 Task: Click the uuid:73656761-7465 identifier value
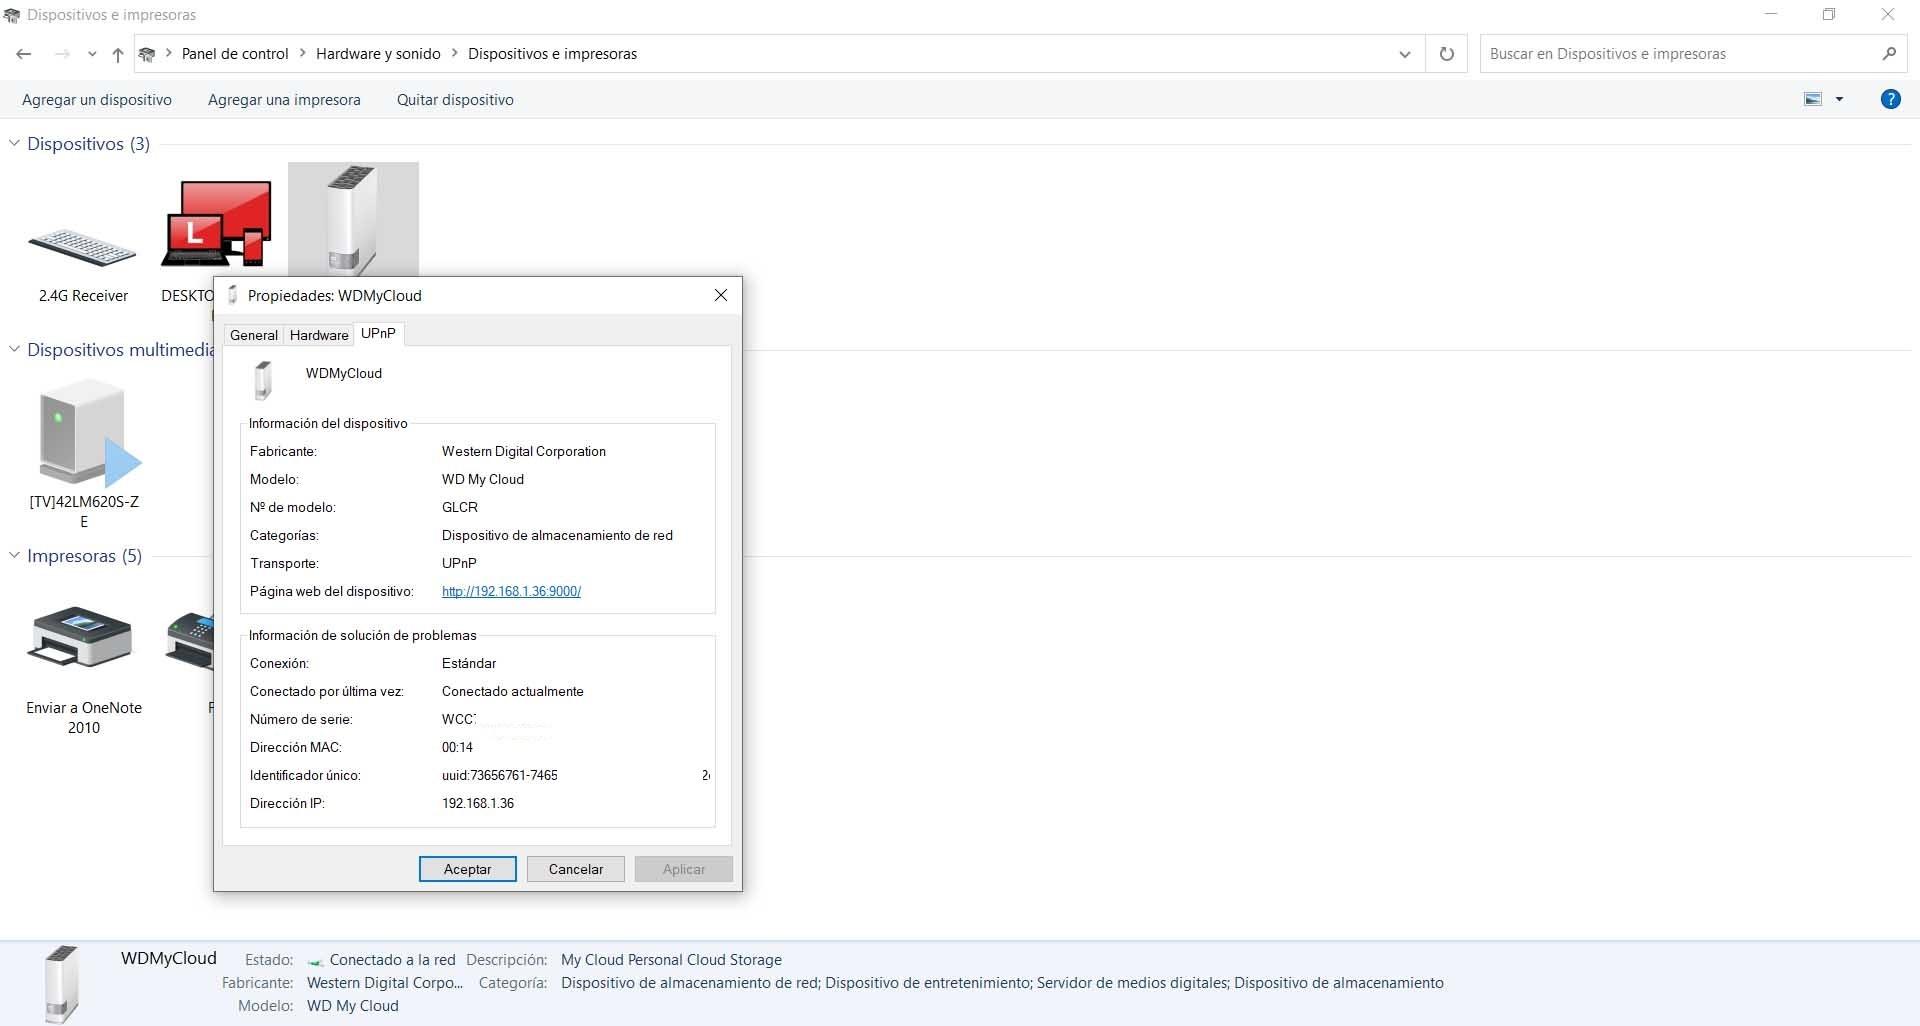pyautogui.click(x=500, y=775)
